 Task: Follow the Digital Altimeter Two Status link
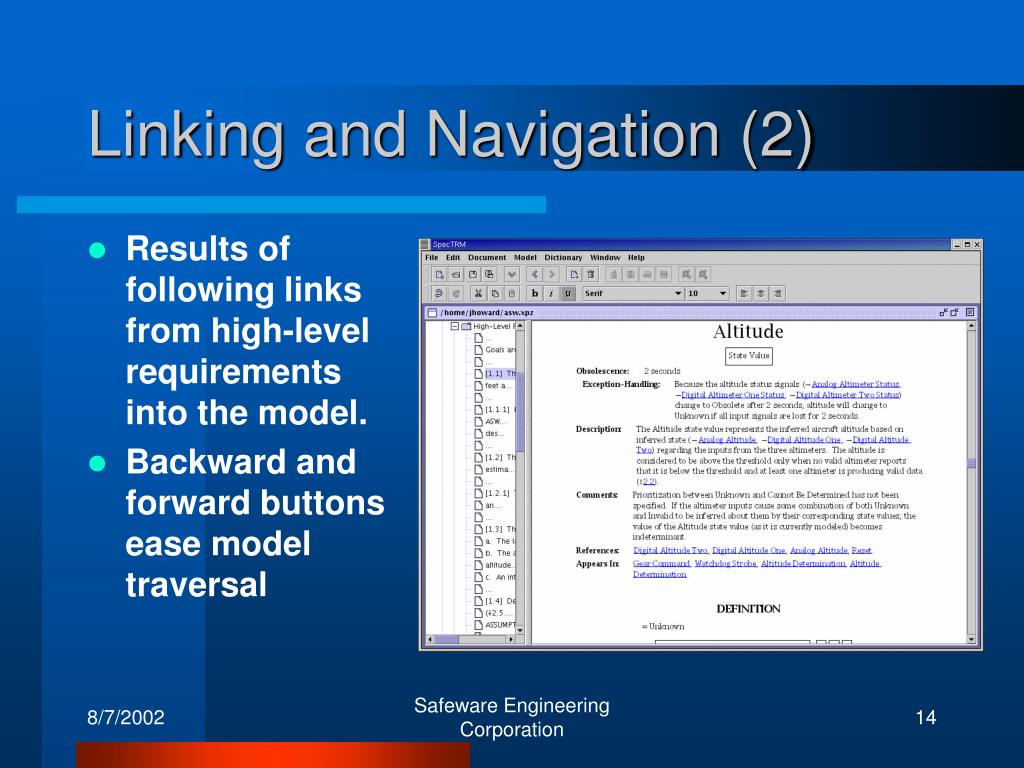pyautogui.click(x=848, y=394)
